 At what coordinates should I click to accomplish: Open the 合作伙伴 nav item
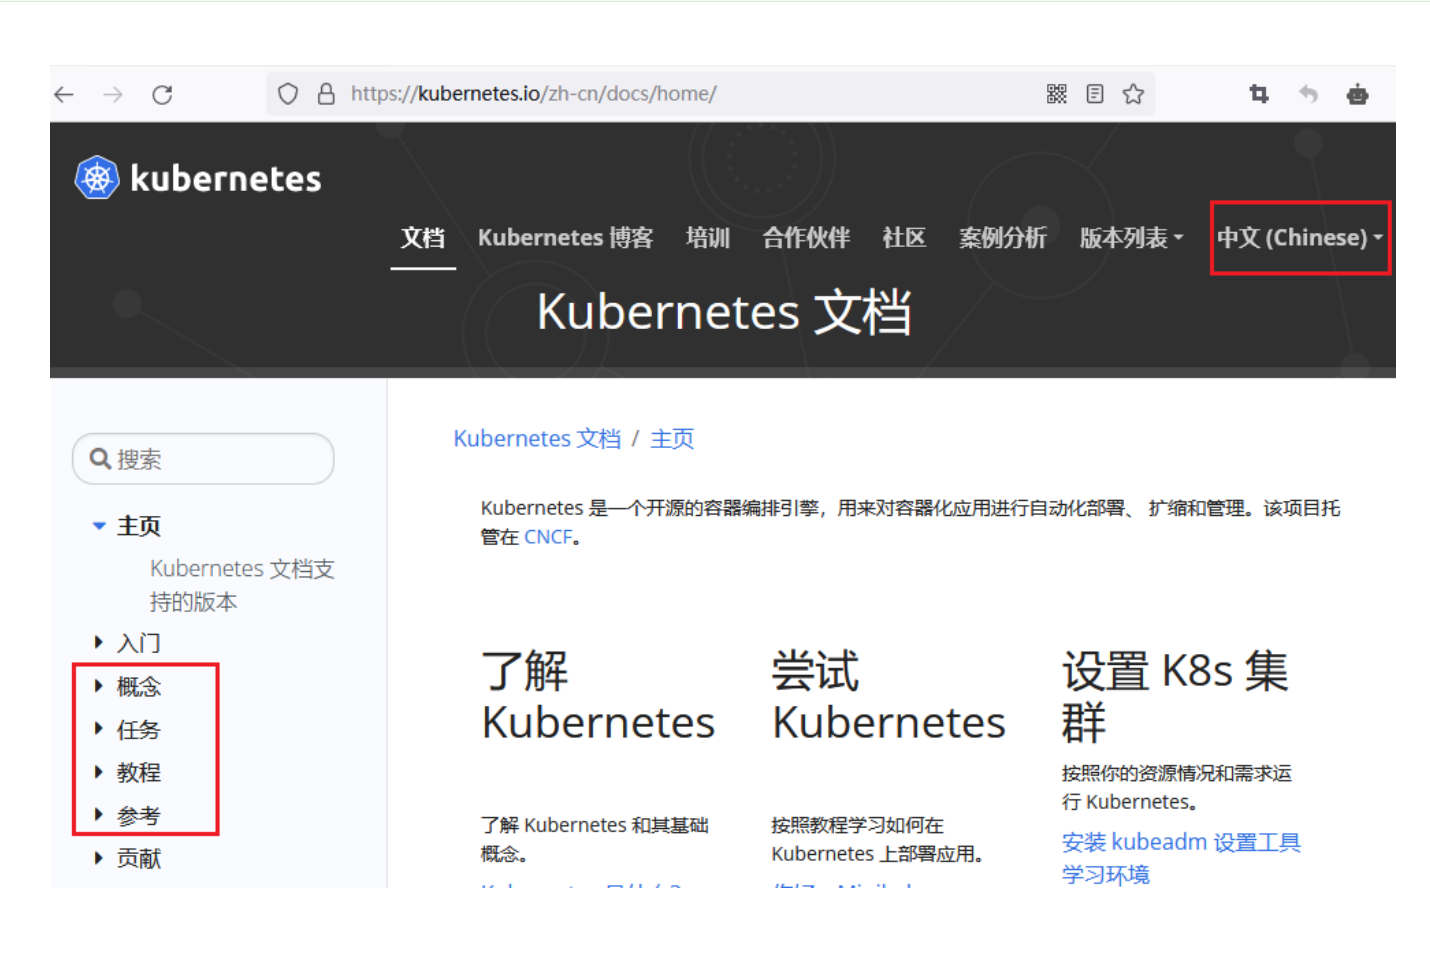coord(806,238)
